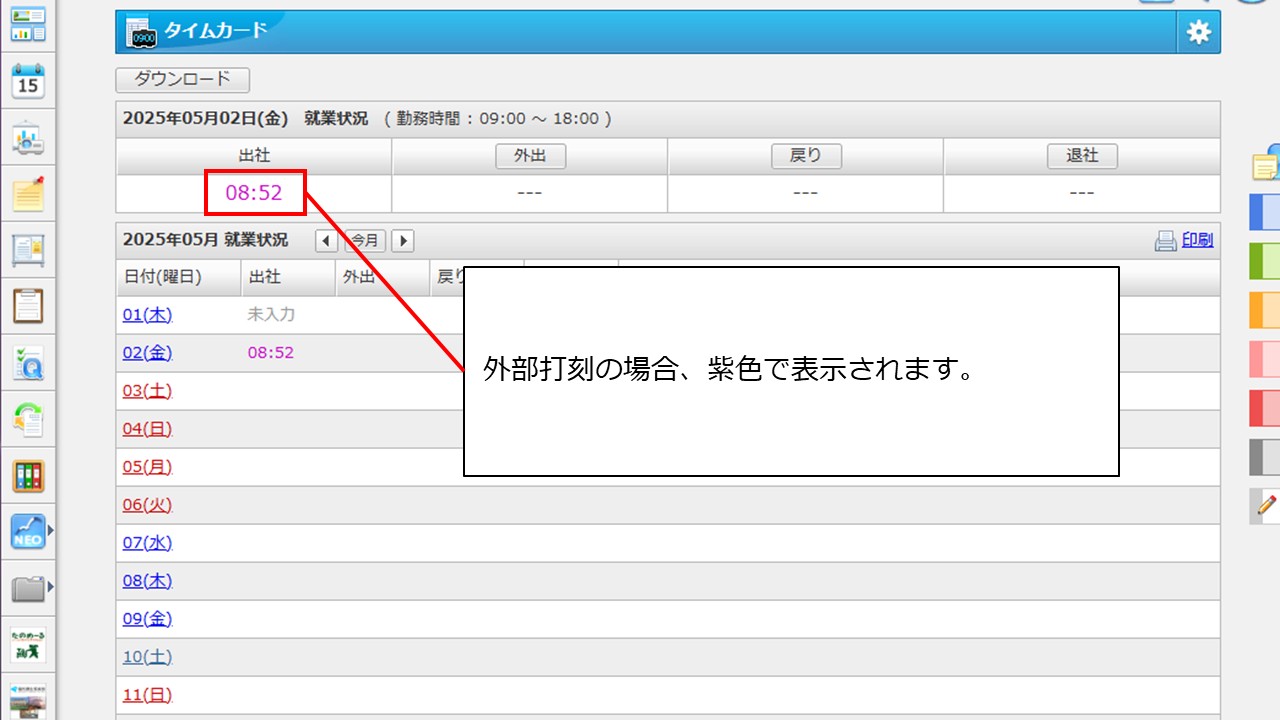Click the タイムカード title text
1280x720 pixels.
216,30
